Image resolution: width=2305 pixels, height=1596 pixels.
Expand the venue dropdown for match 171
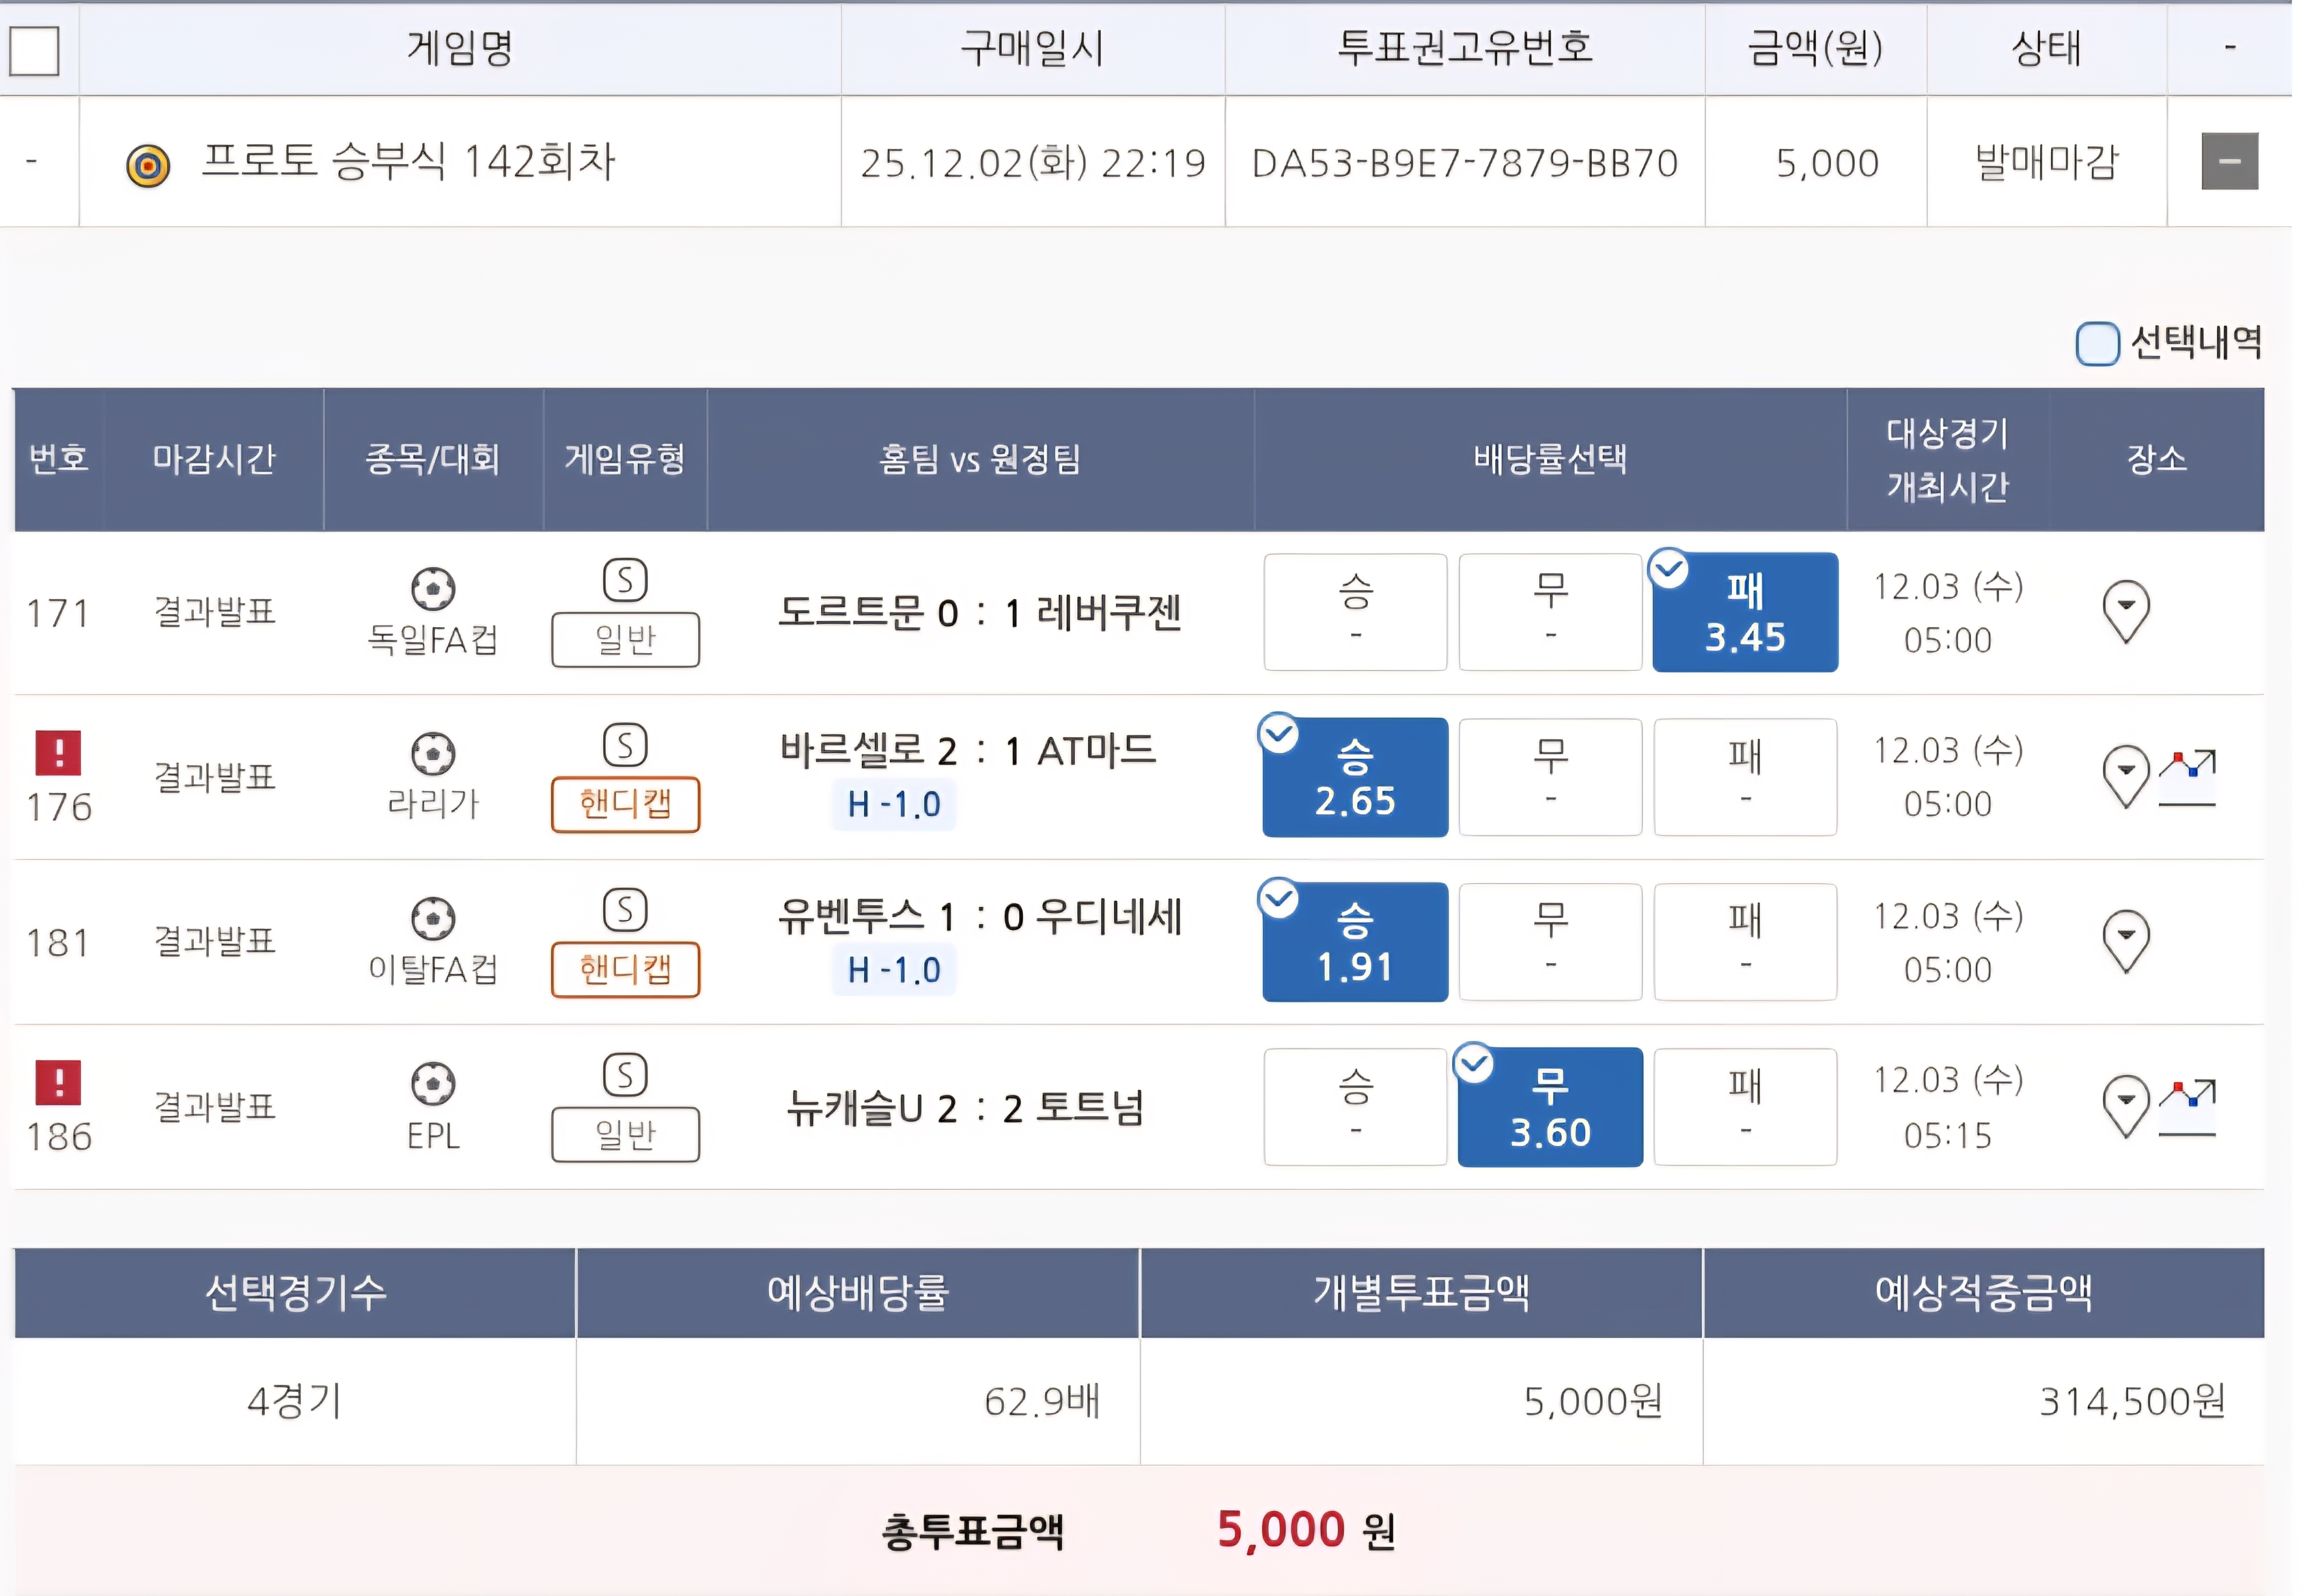click(2126, 610)
